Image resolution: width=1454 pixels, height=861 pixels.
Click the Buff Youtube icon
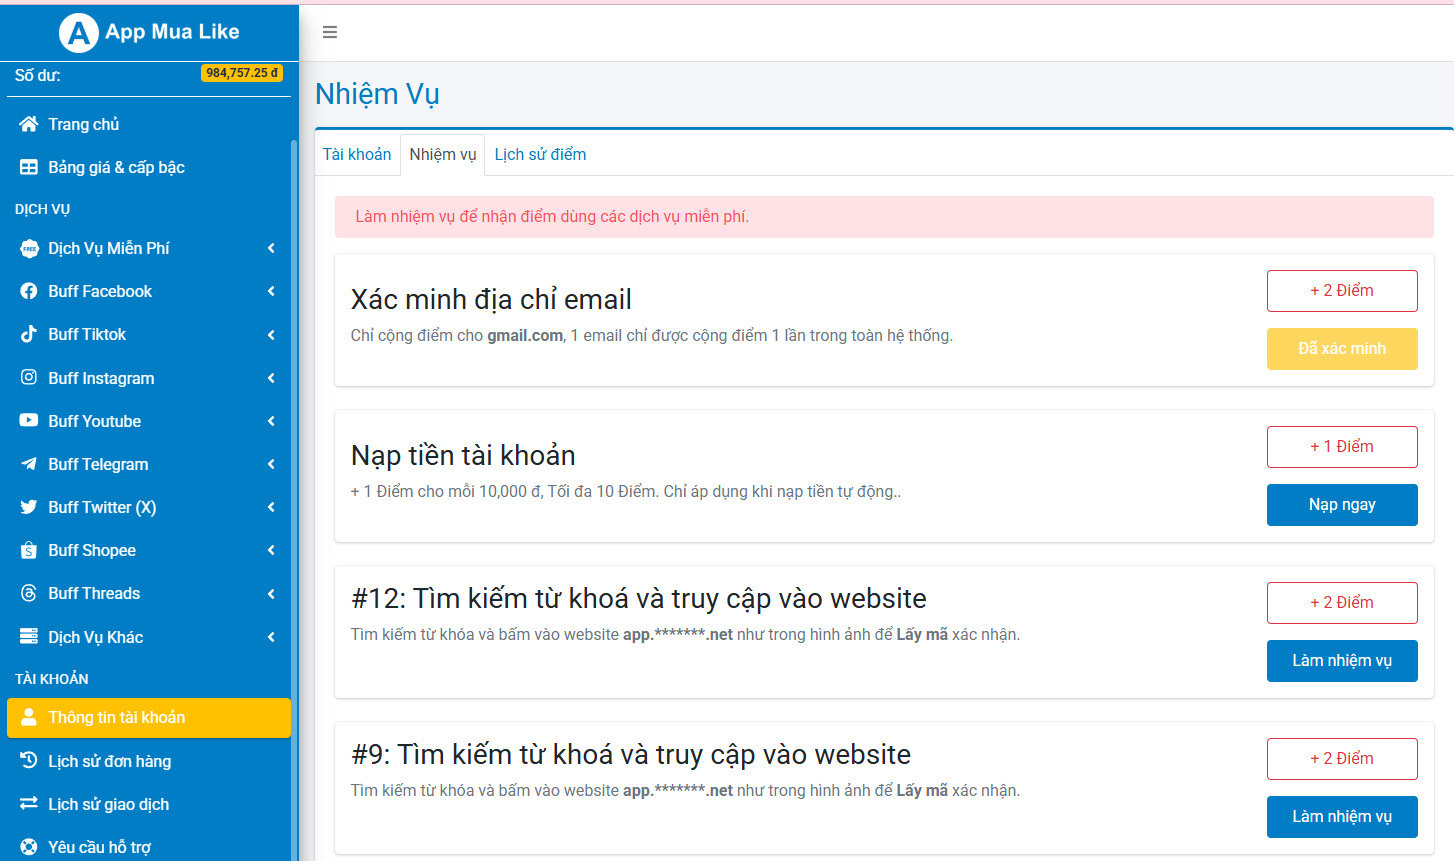[30, 421]
